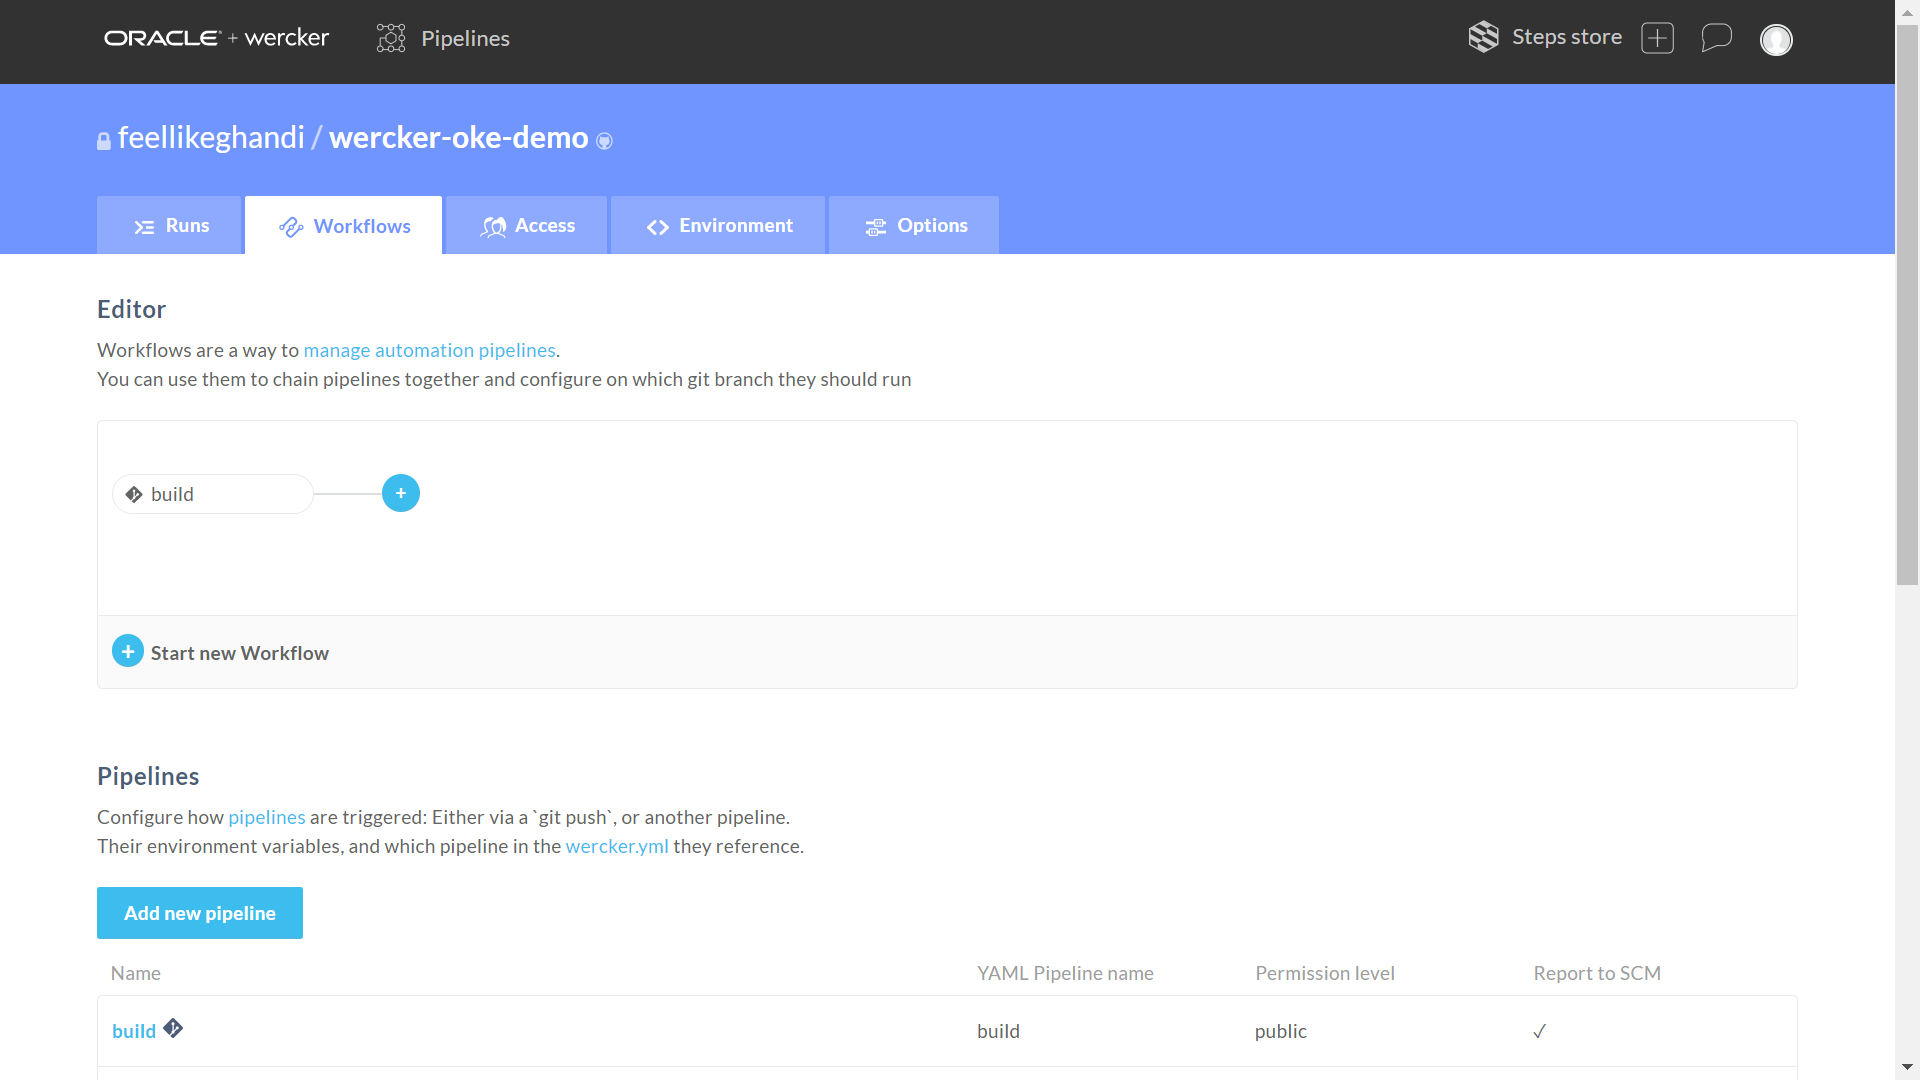Switch to the Access tab

(x=527, y=226)
